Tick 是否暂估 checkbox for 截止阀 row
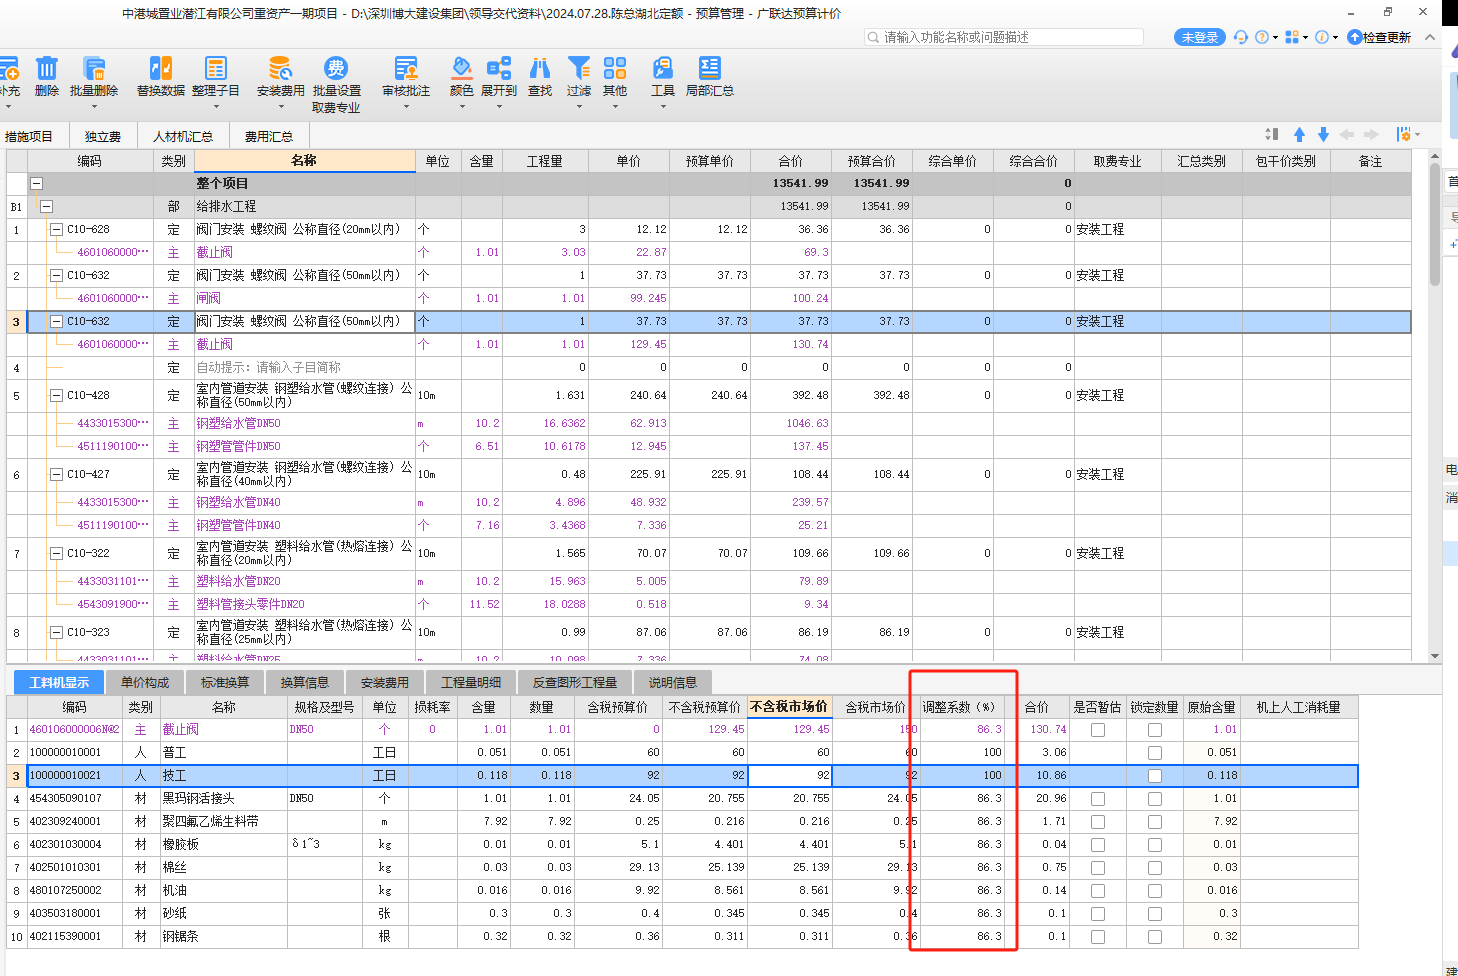1458x976 pixels. click(1098, 730)
